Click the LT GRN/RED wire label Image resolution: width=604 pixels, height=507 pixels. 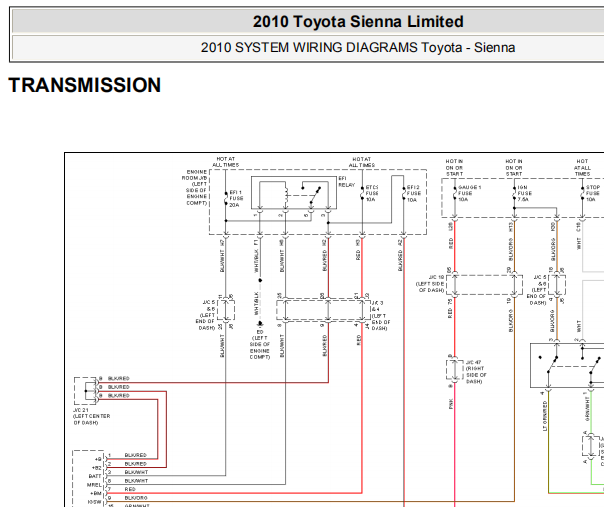(545, 416)
